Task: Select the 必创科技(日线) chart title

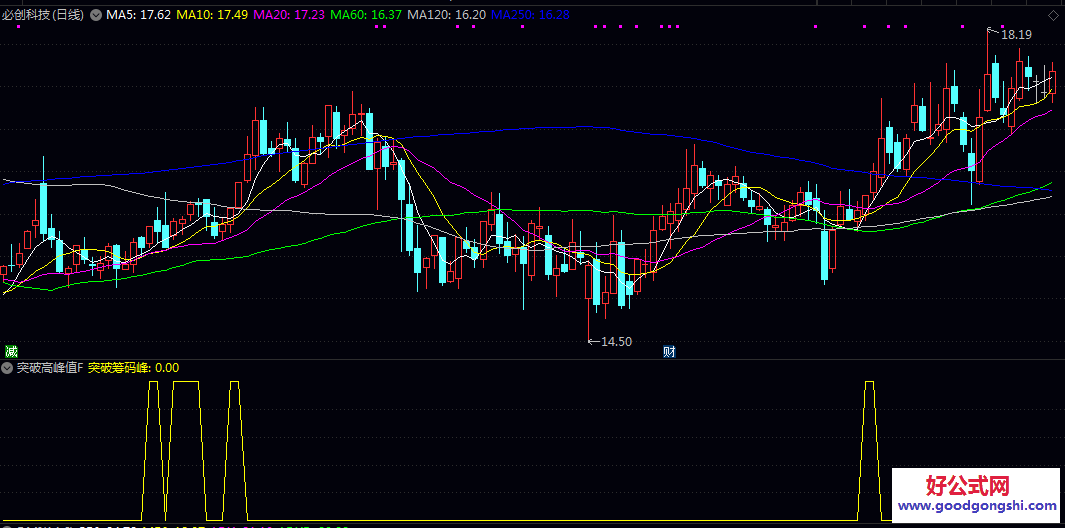Action: pos(43,15)
